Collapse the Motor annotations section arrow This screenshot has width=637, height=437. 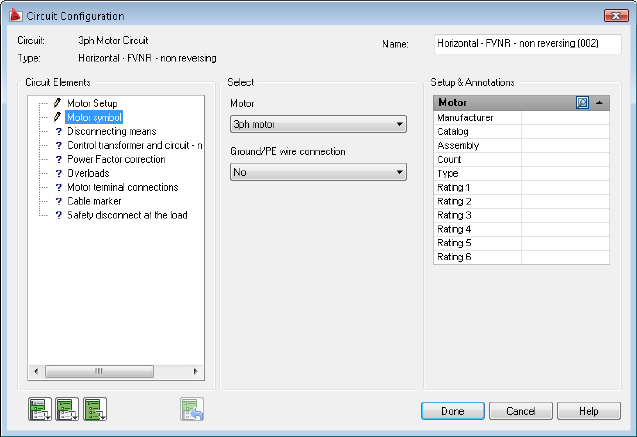(599, 102)
